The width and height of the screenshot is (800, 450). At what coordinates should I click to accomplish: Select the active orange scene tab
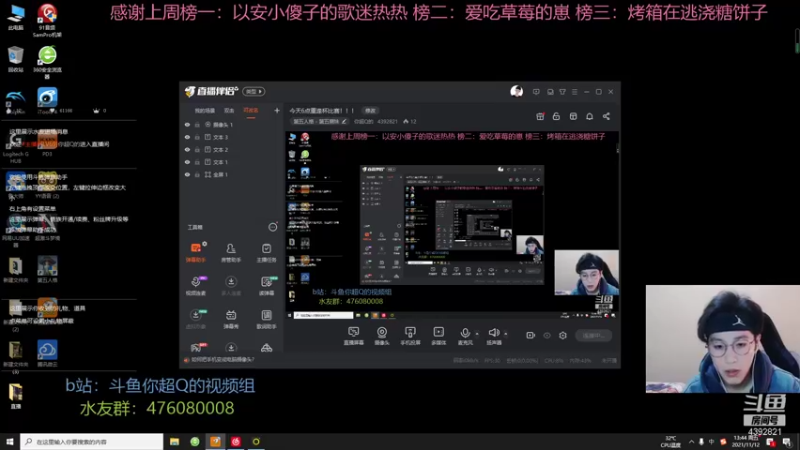point(251,111)
